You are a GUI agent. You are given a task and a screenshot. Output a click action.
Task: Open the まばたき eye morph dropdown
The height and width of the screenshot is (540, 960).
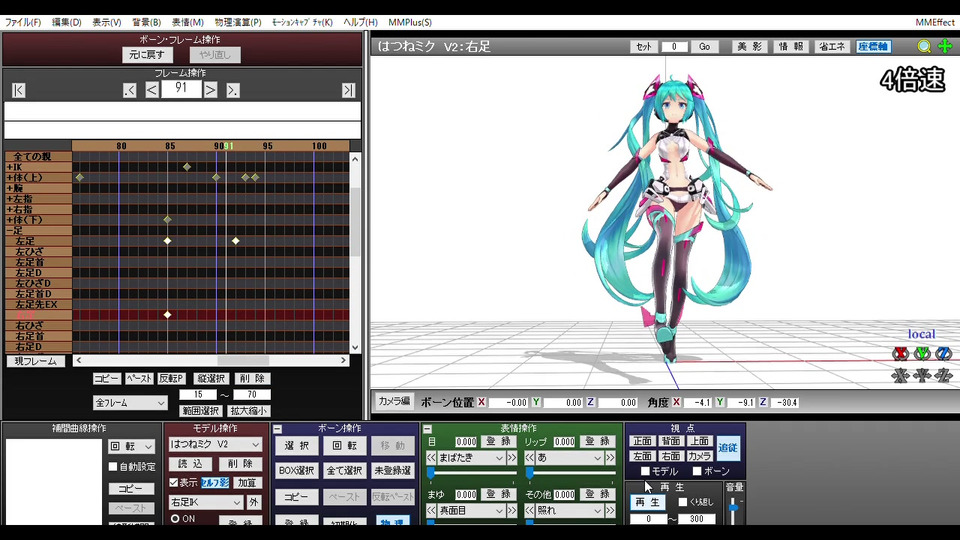471,458
